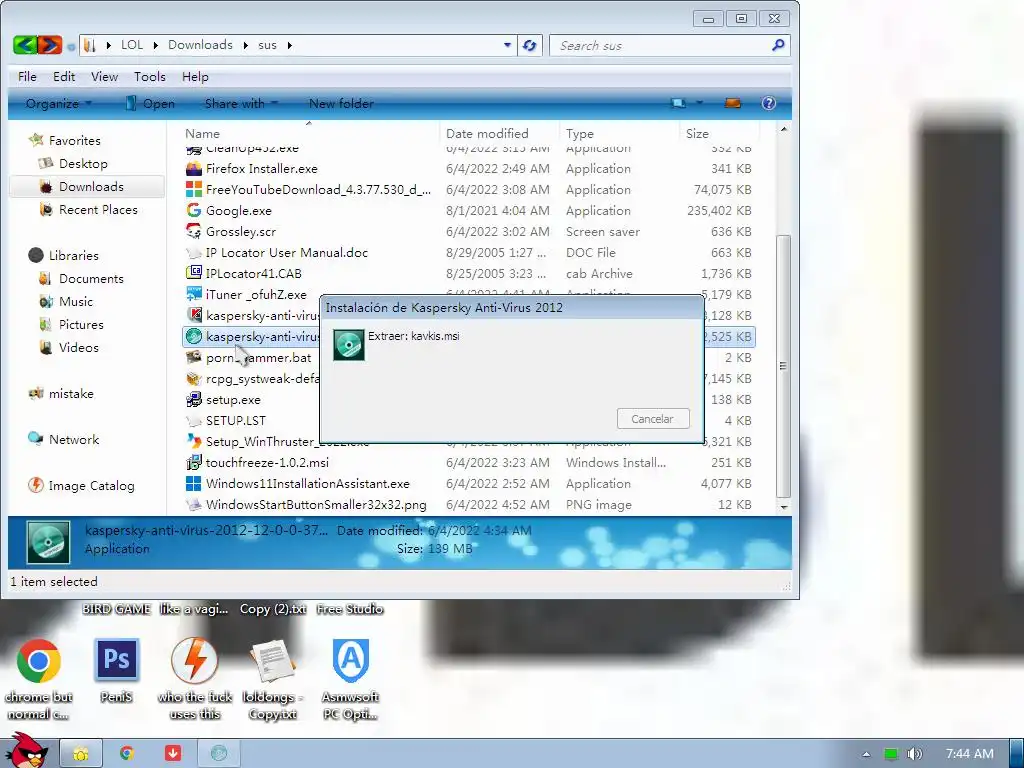Screen dimensions: 1024x768
Task: Click the file list vertical scrollbar thumb
Action: coord(783,366)
